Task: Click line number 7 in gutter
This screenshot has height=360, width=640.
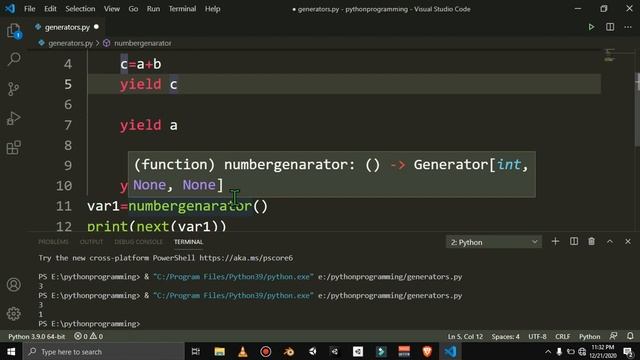Action: [x=68, y=125]
